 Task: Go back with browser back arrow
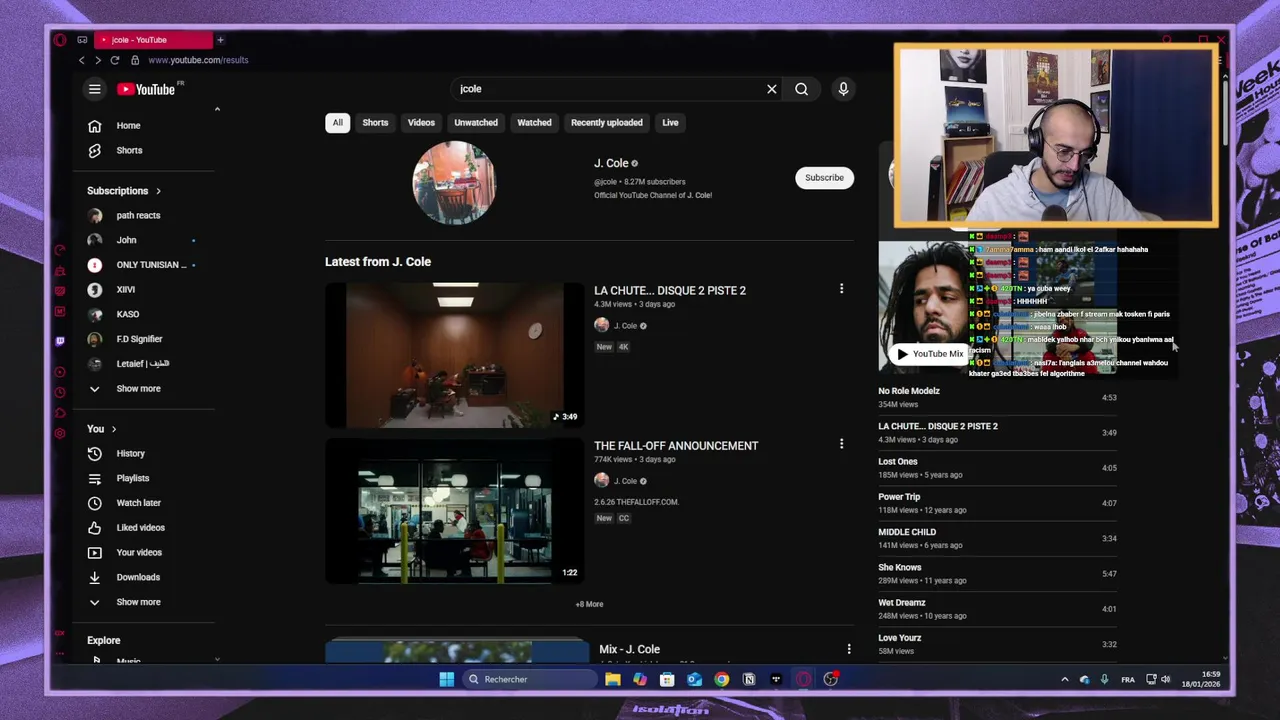82,60
